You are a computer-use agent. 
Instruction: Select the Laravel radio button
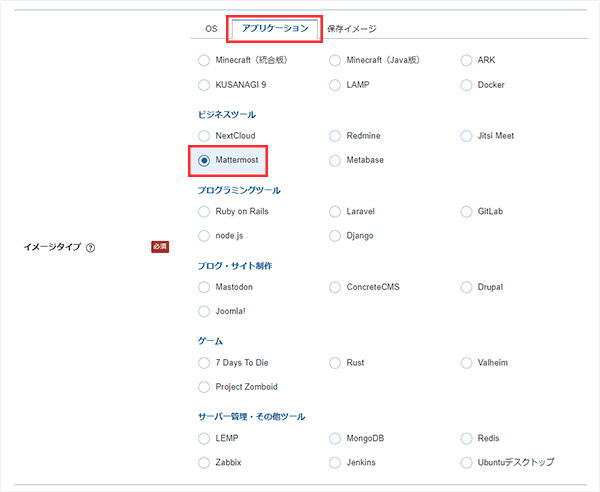[x=335, y=212]
